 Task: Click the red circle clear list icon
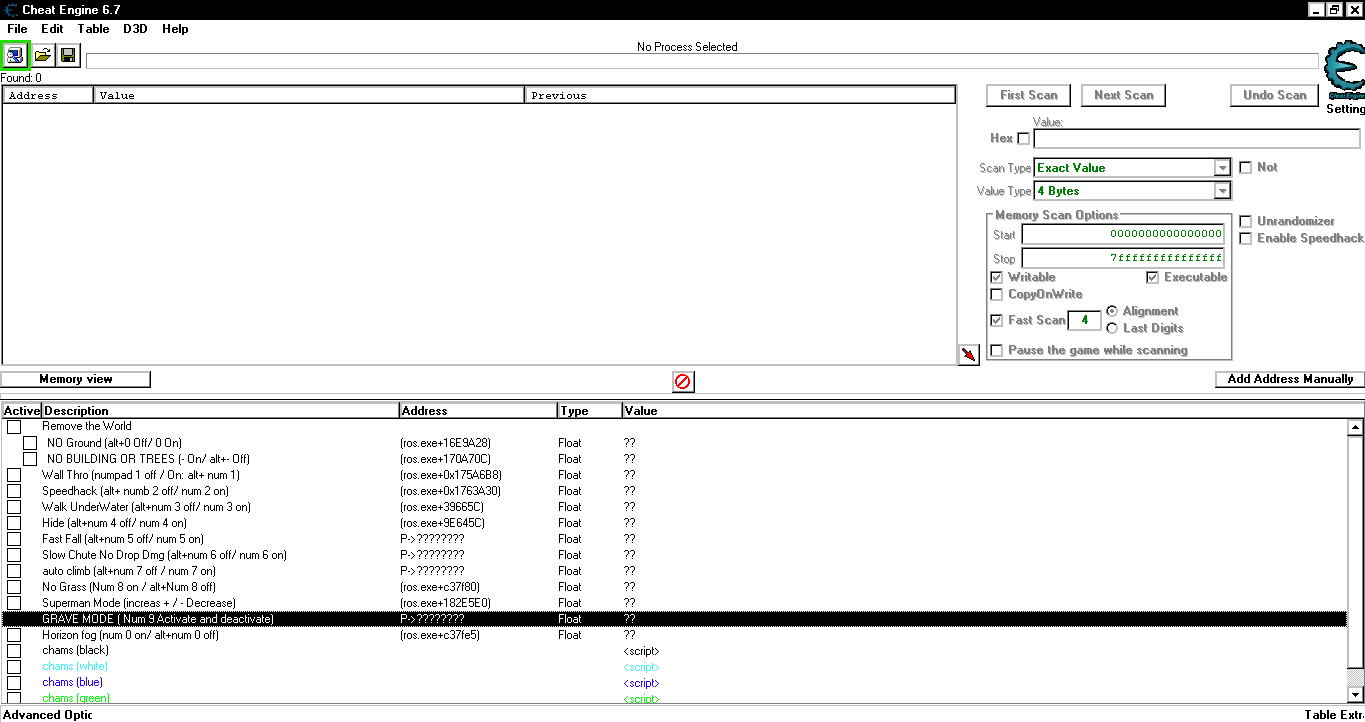(683, 382)
